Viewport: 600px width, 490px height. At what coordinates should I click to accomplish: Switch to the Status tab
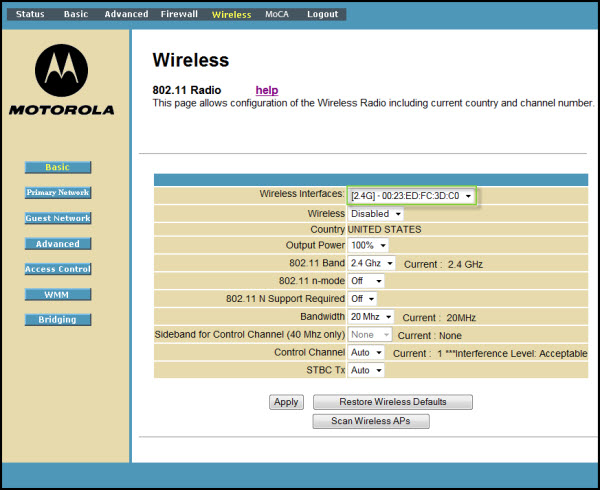30,14
